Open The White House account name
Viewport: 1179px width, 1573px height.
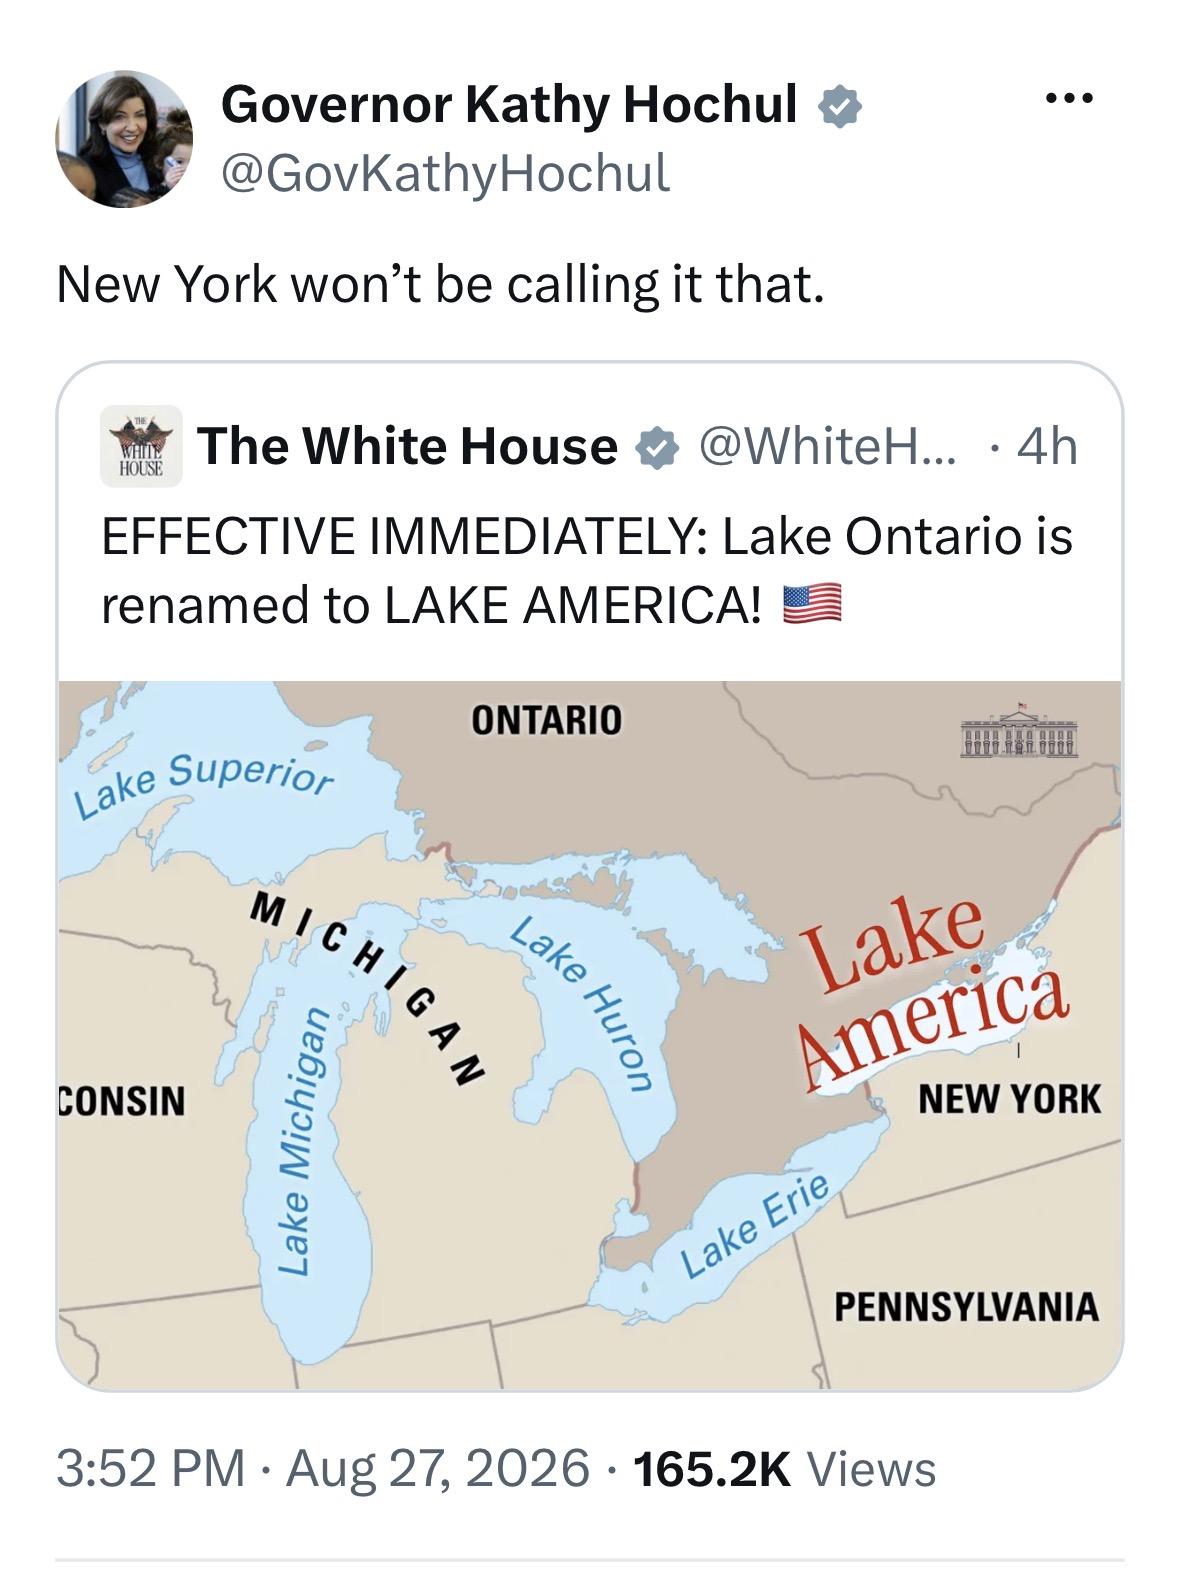pos(407,446)
